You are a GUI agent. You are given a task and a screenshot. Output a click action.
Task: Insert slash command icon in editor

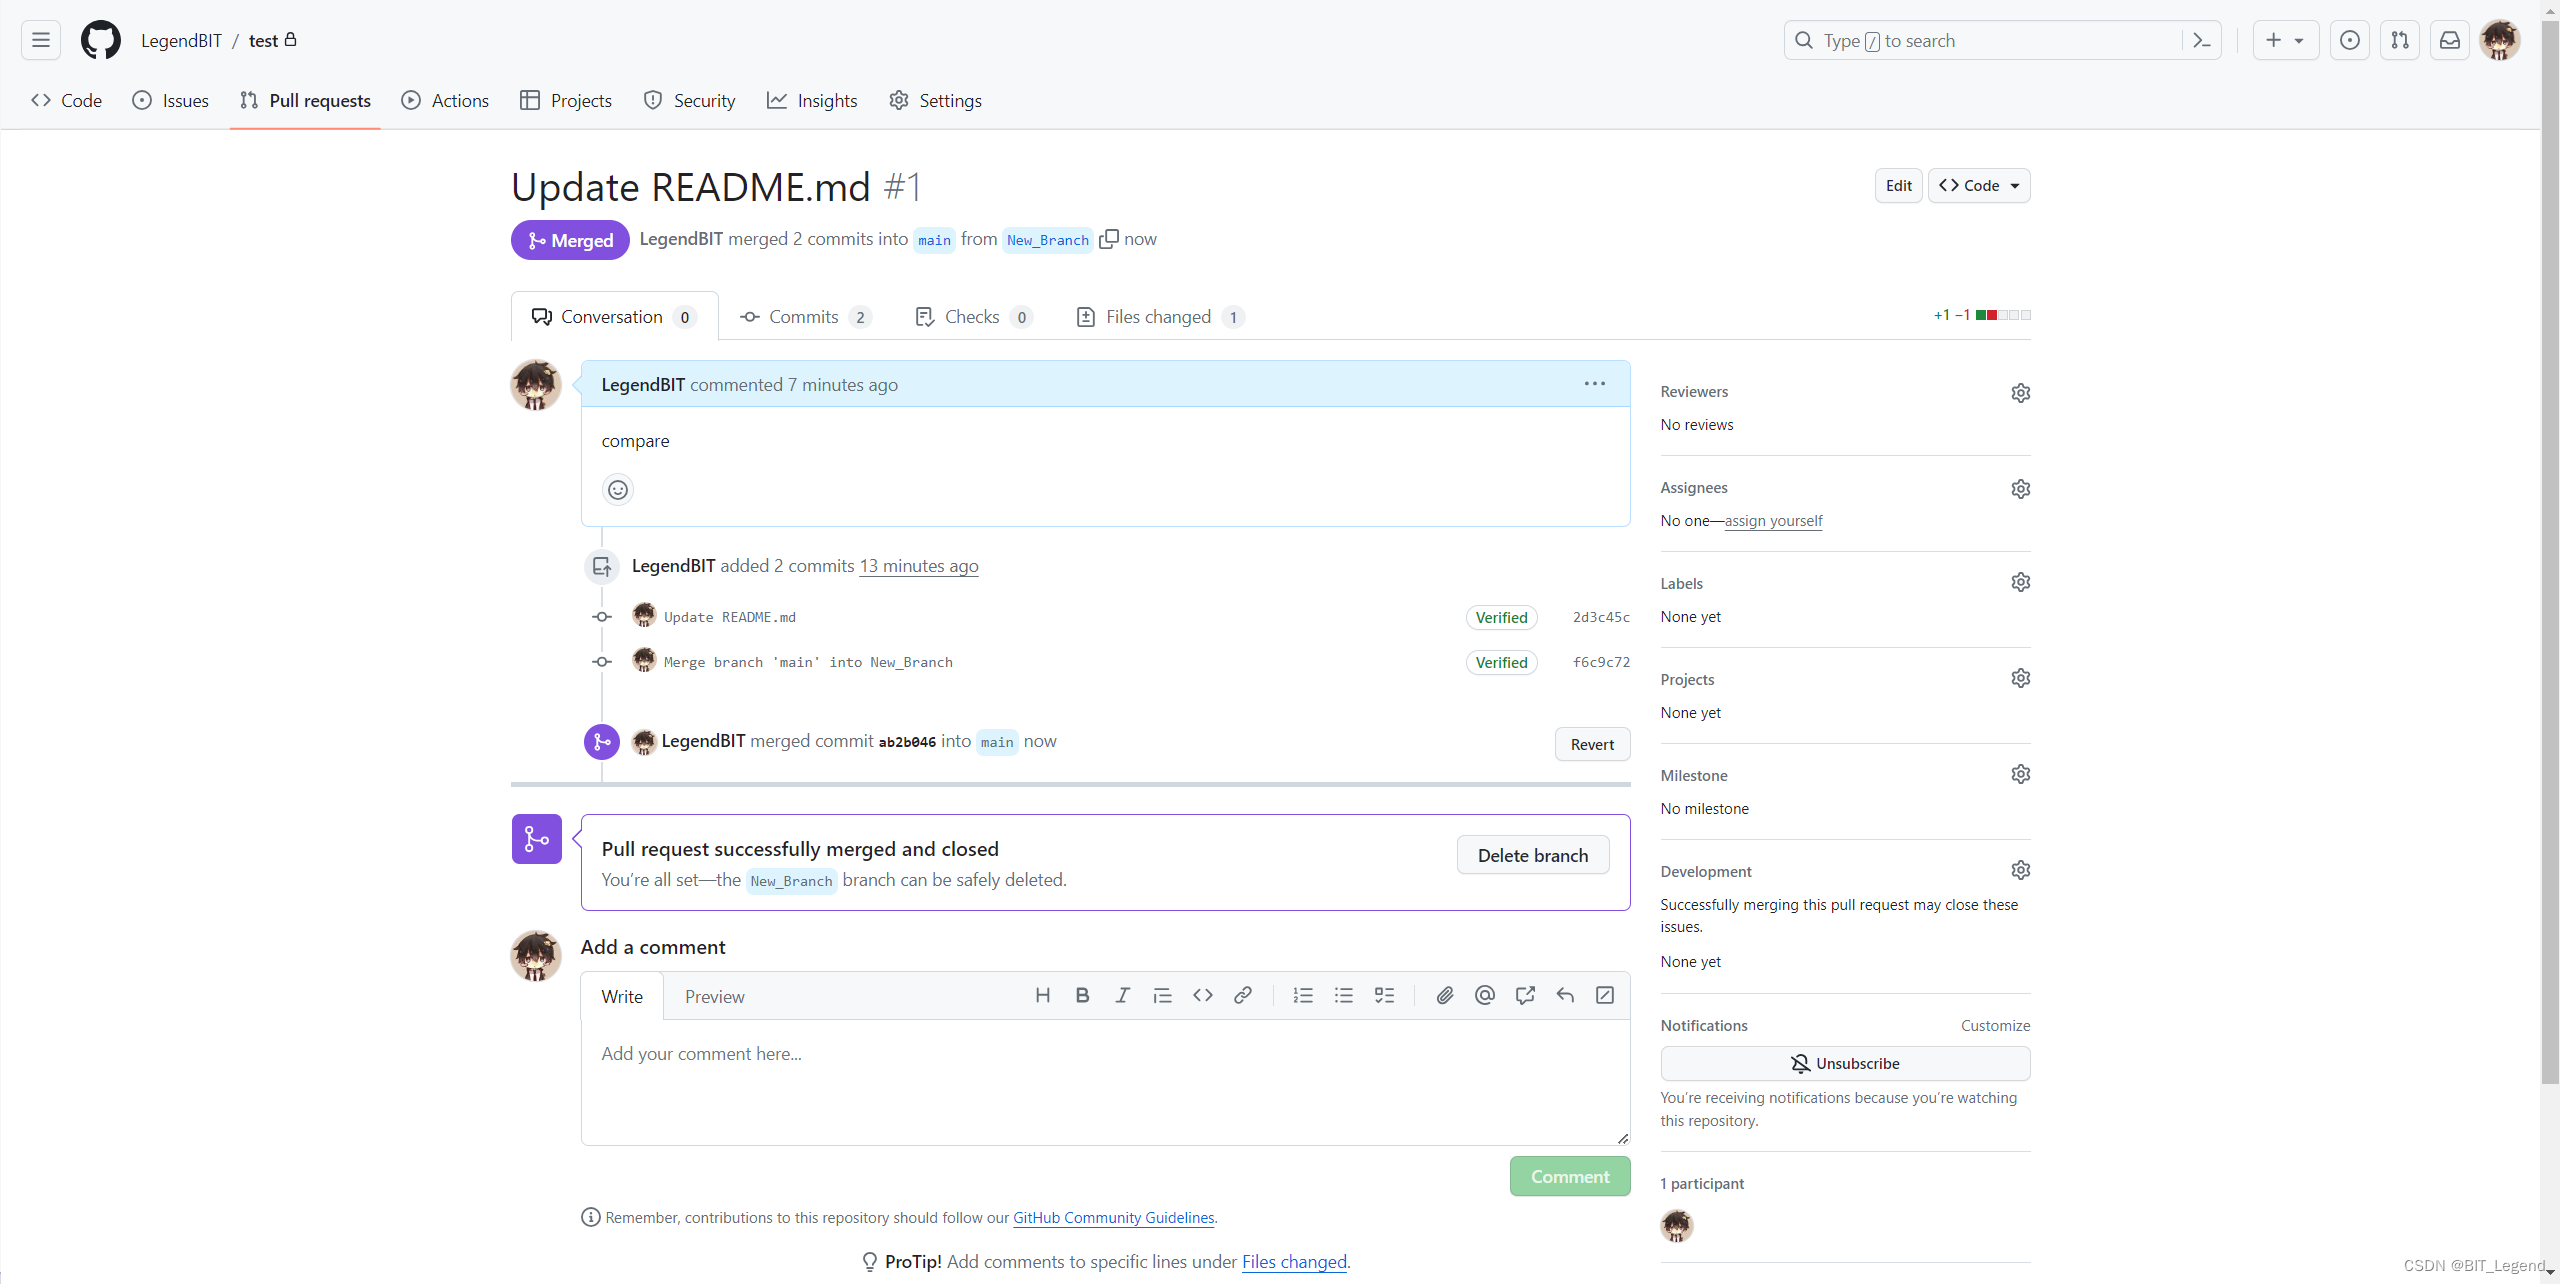tap(1605, 995)
